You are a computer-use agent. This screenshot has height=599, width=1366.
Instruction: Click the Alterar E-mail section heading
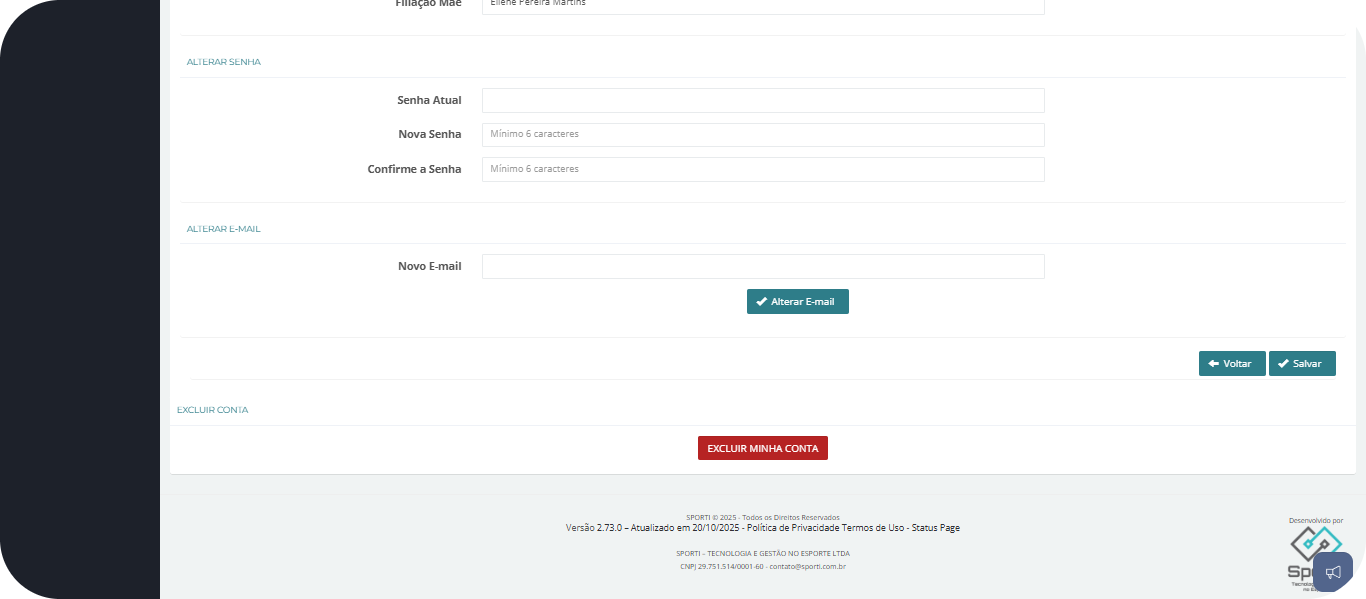(223, 229)
